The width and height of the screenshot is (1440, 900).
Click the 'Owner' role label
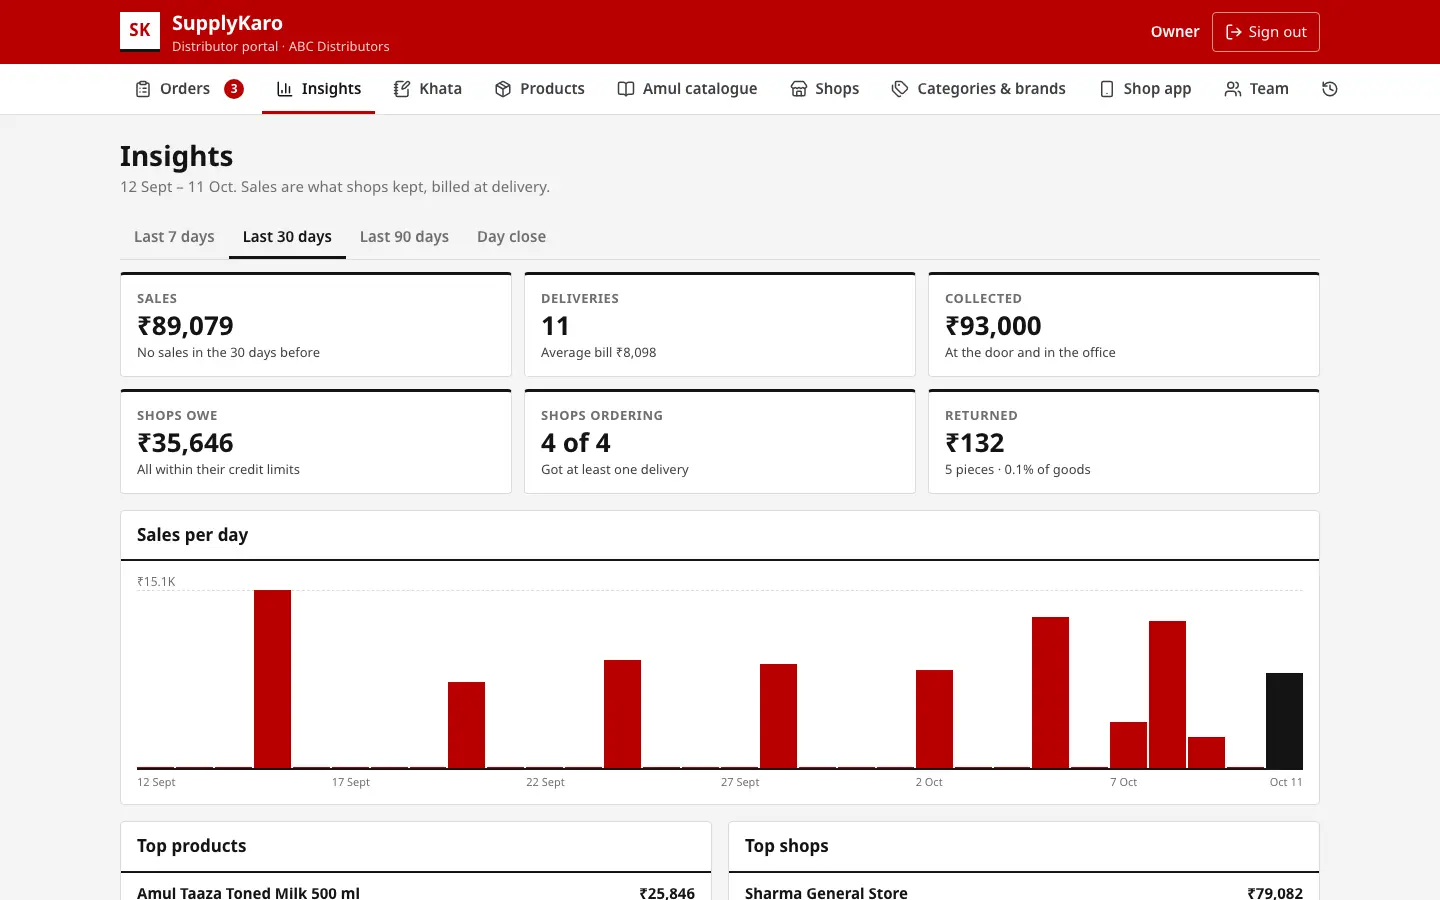(1175, 32)
